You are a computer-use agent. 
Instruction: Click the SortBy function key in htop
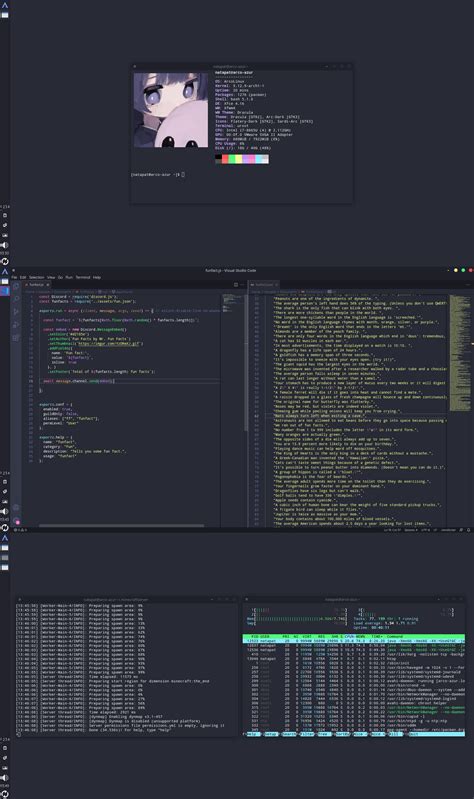point(343,734)
